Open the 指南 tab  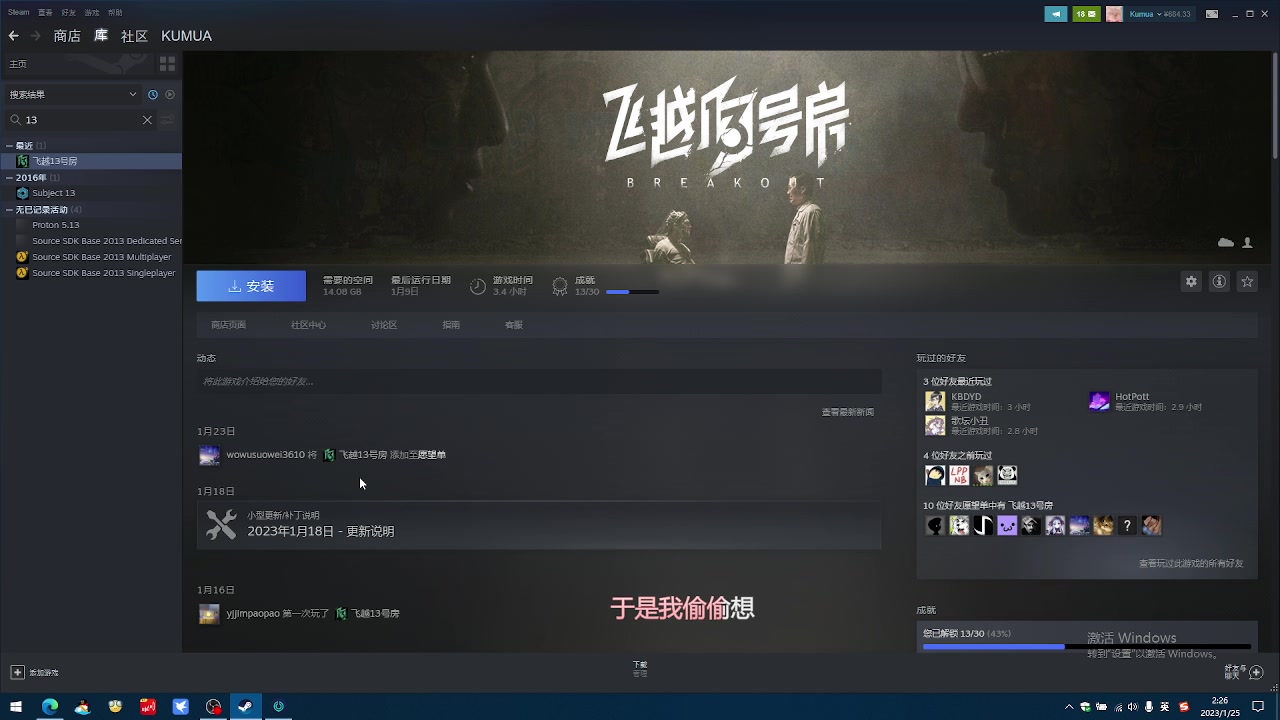point(451,325)
